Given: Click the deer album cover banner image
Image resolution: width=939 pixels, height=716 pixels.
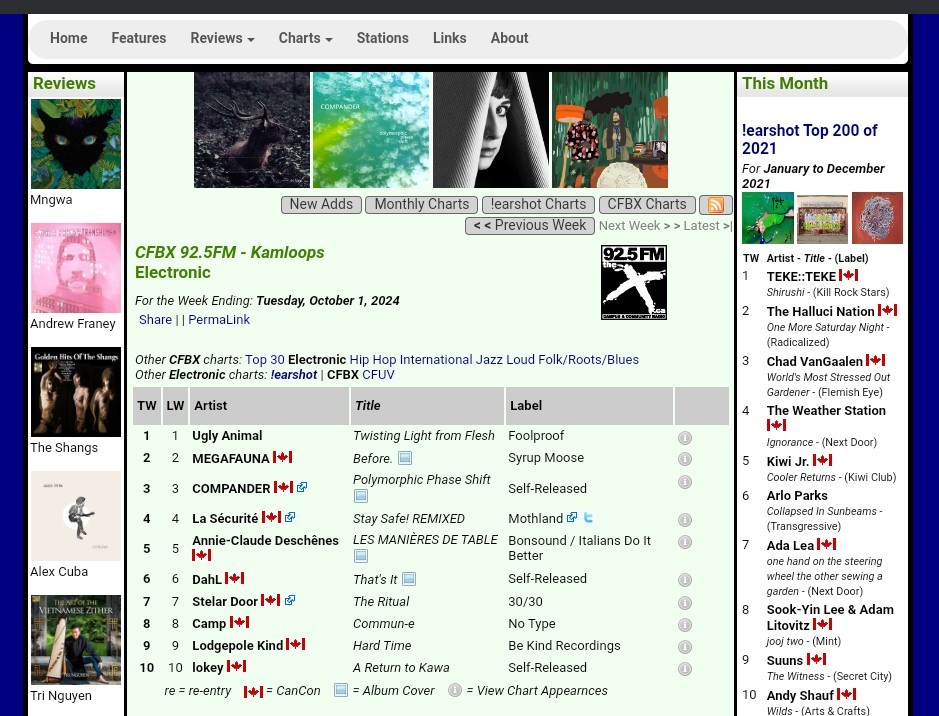Looking at the screenshot, I should [252, 130].
